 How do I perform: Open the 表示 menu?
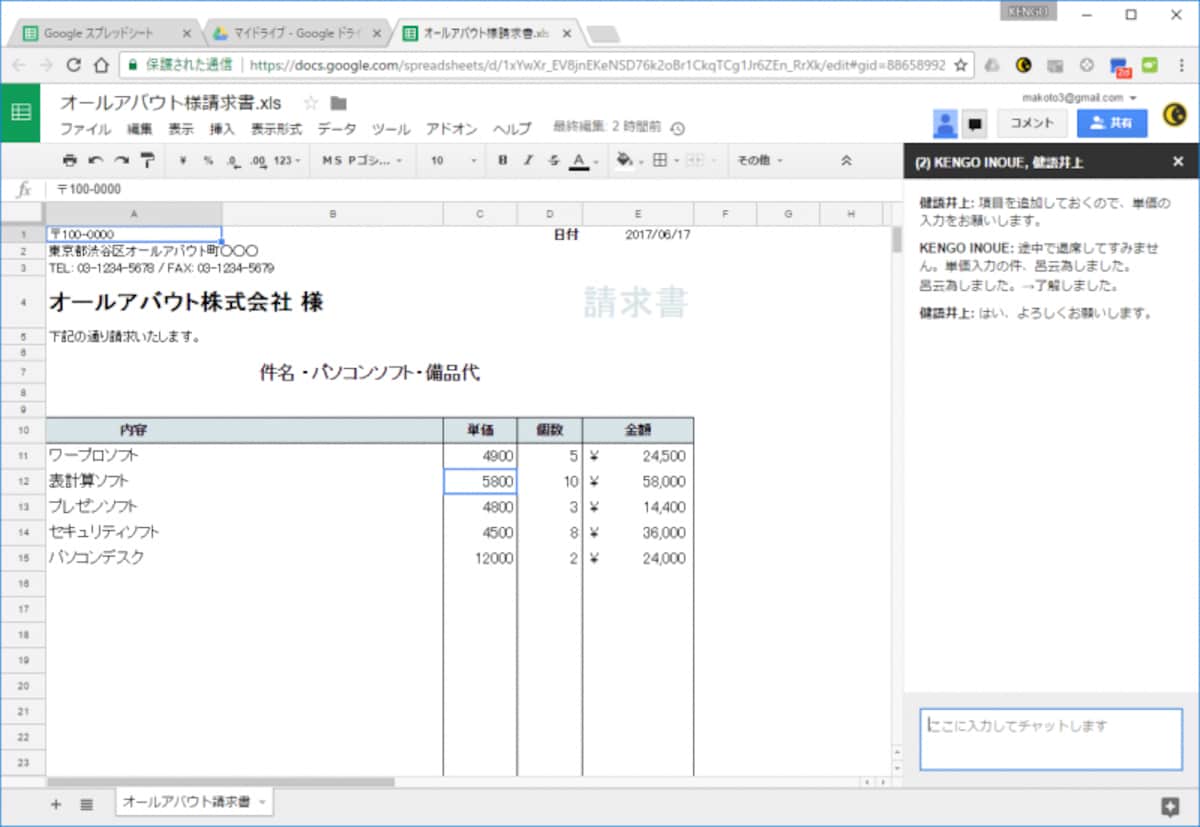click(181, 129)
